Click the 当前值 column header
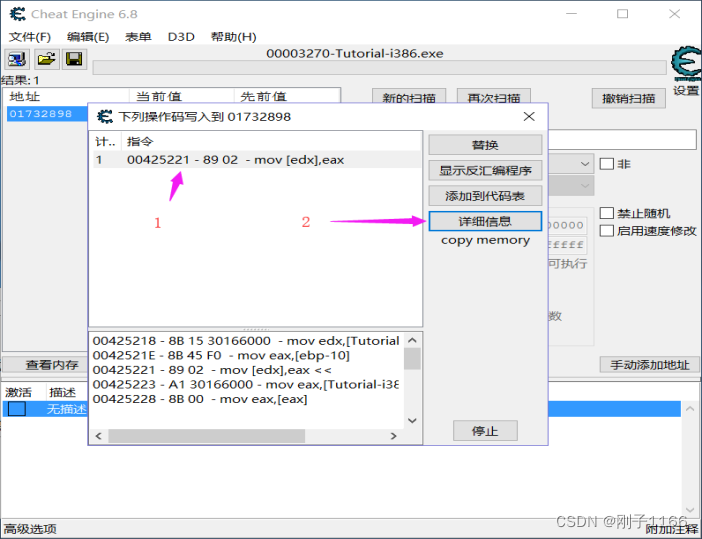702x539 pixels. click(x=182, y=96)
